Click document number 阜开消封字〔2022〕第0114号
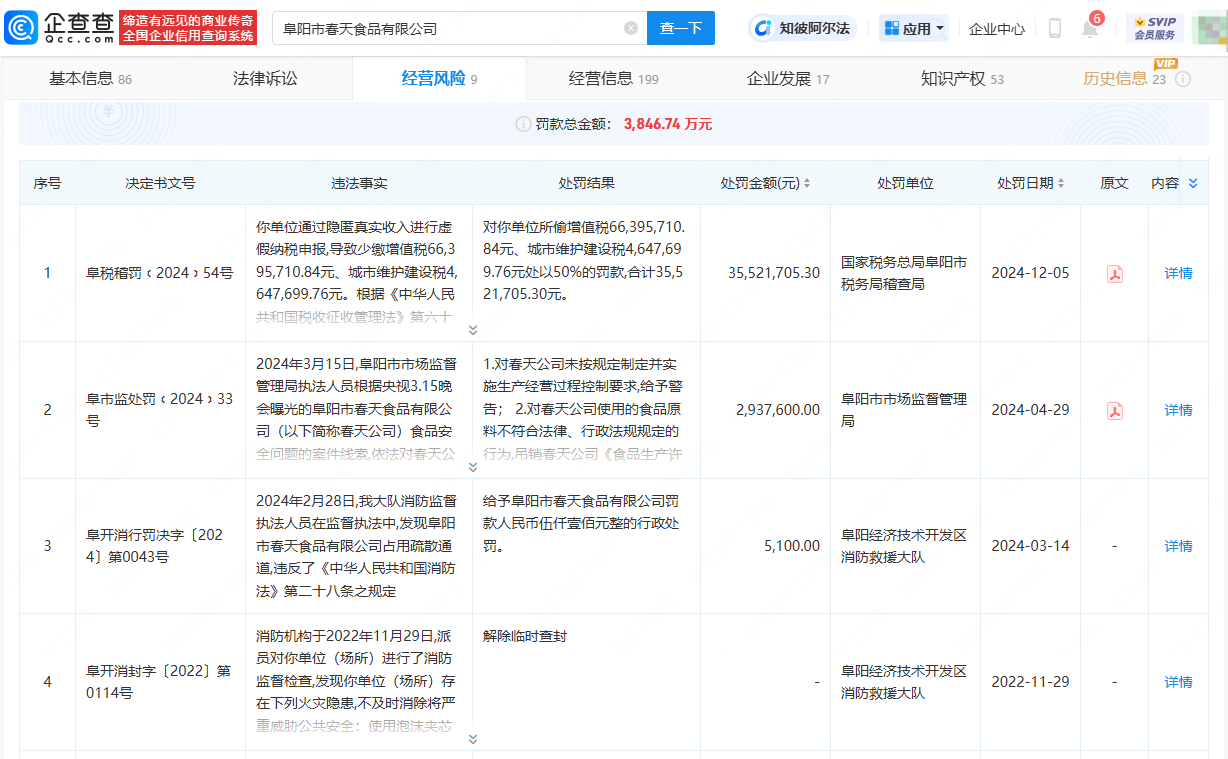This screenshot has width=1228, height=759. 160,682
